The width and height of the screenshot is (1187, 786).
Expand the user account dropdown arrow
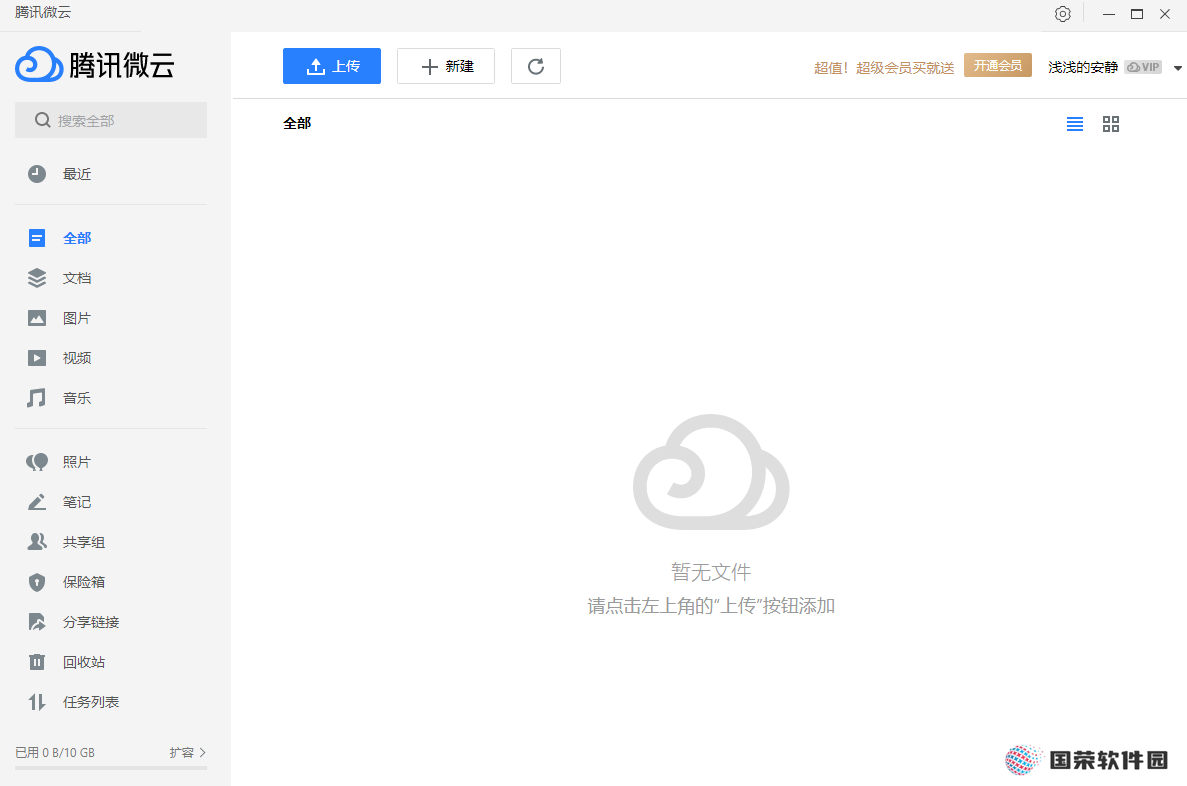tap(1178, 68)
